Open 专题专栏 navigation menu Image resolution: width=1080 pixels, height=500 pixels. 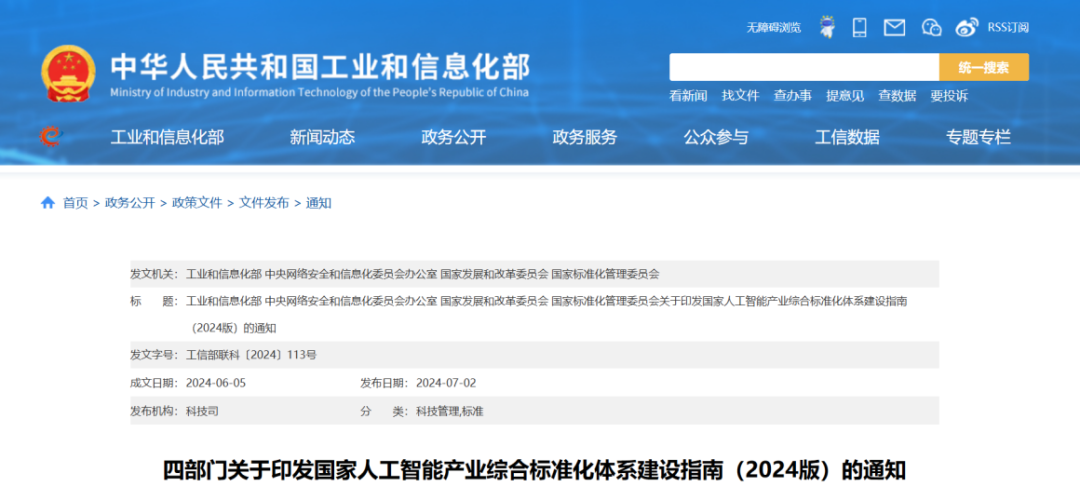[978, 137]
